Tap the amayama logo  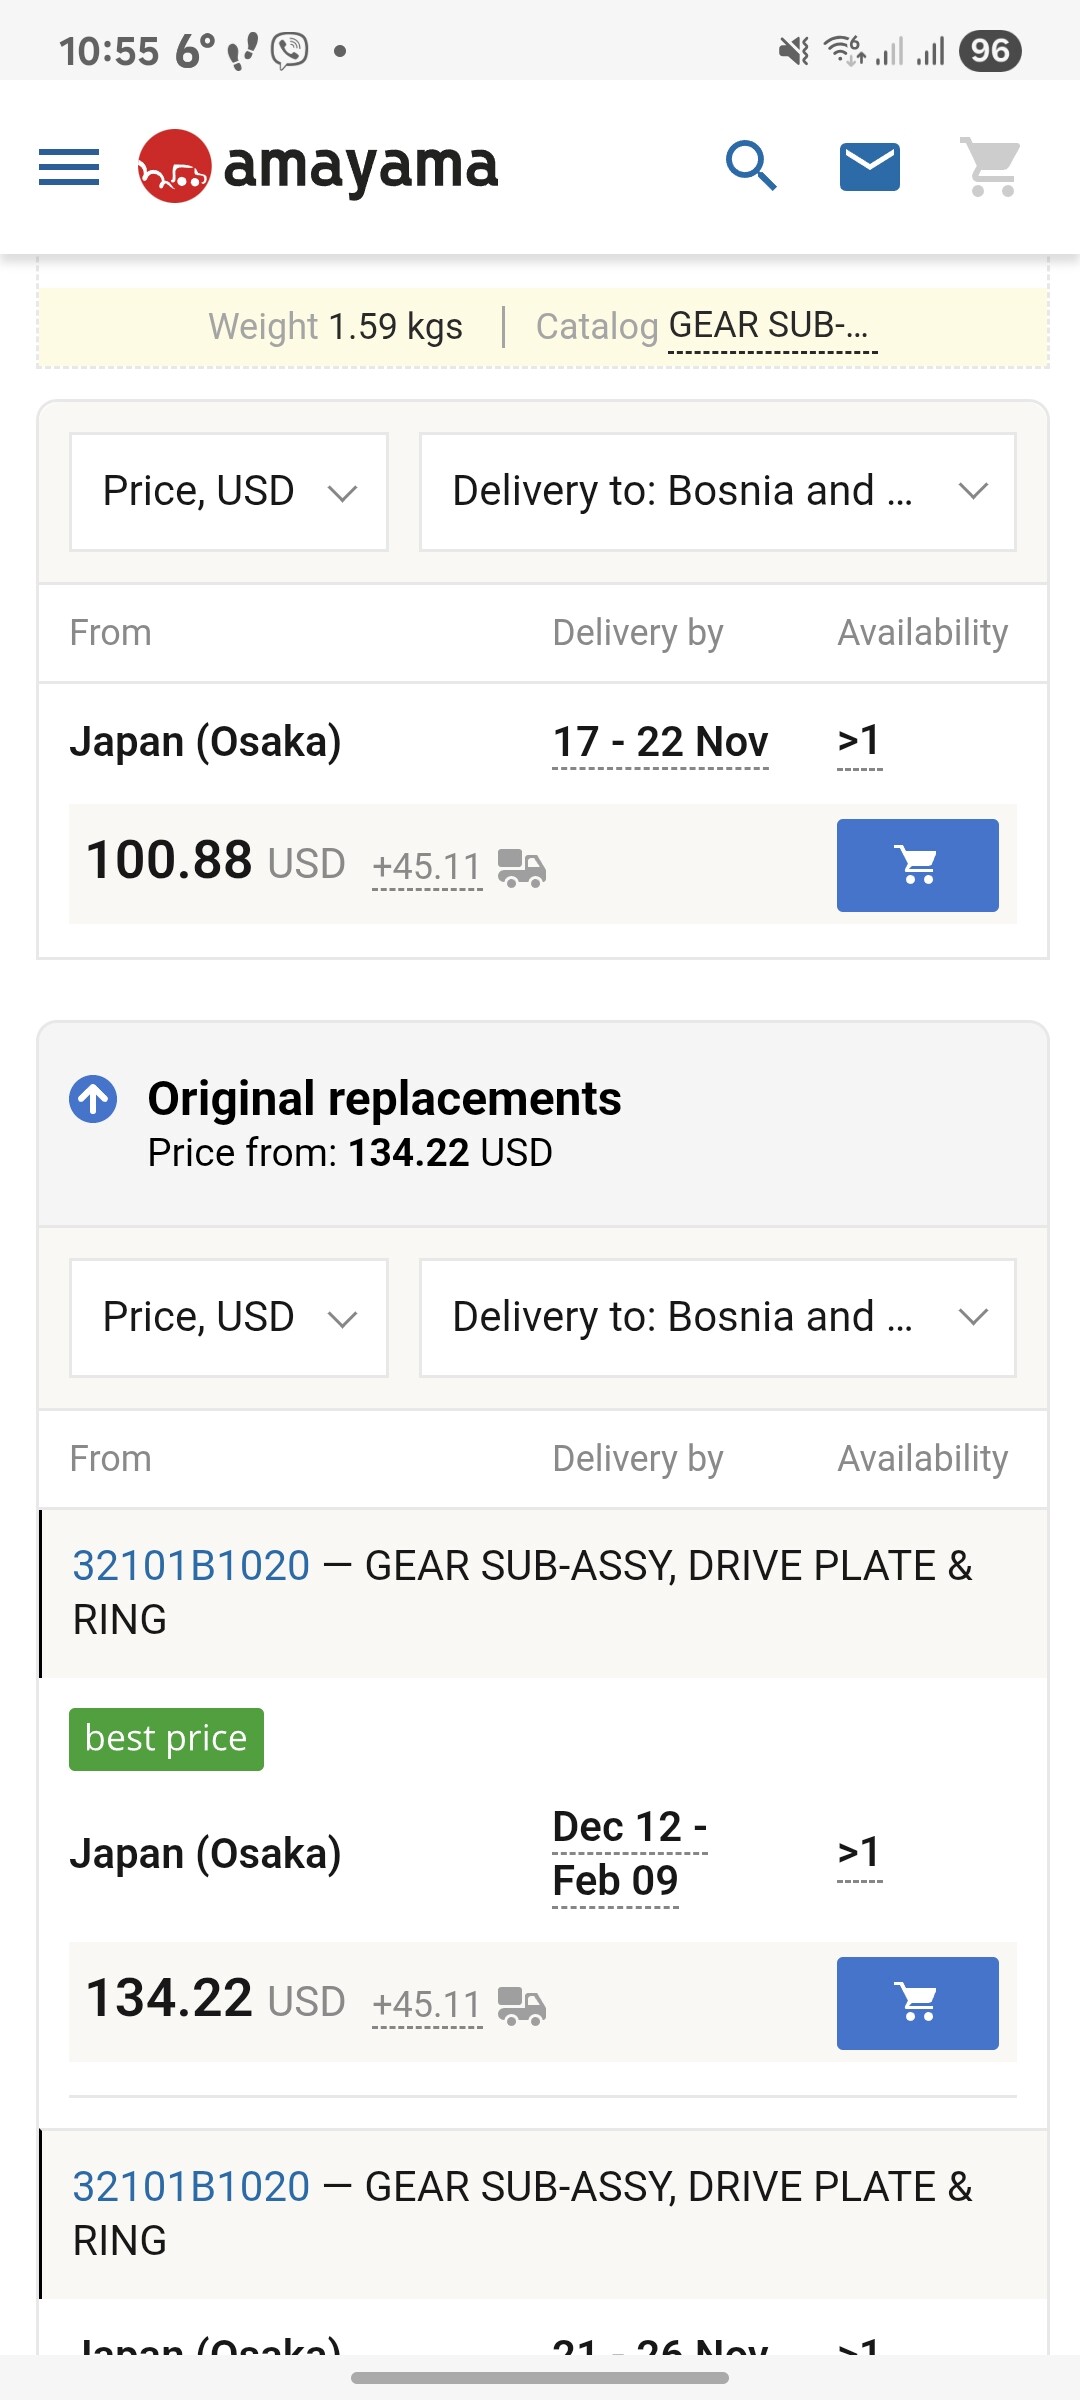click(x=318, y=166)
